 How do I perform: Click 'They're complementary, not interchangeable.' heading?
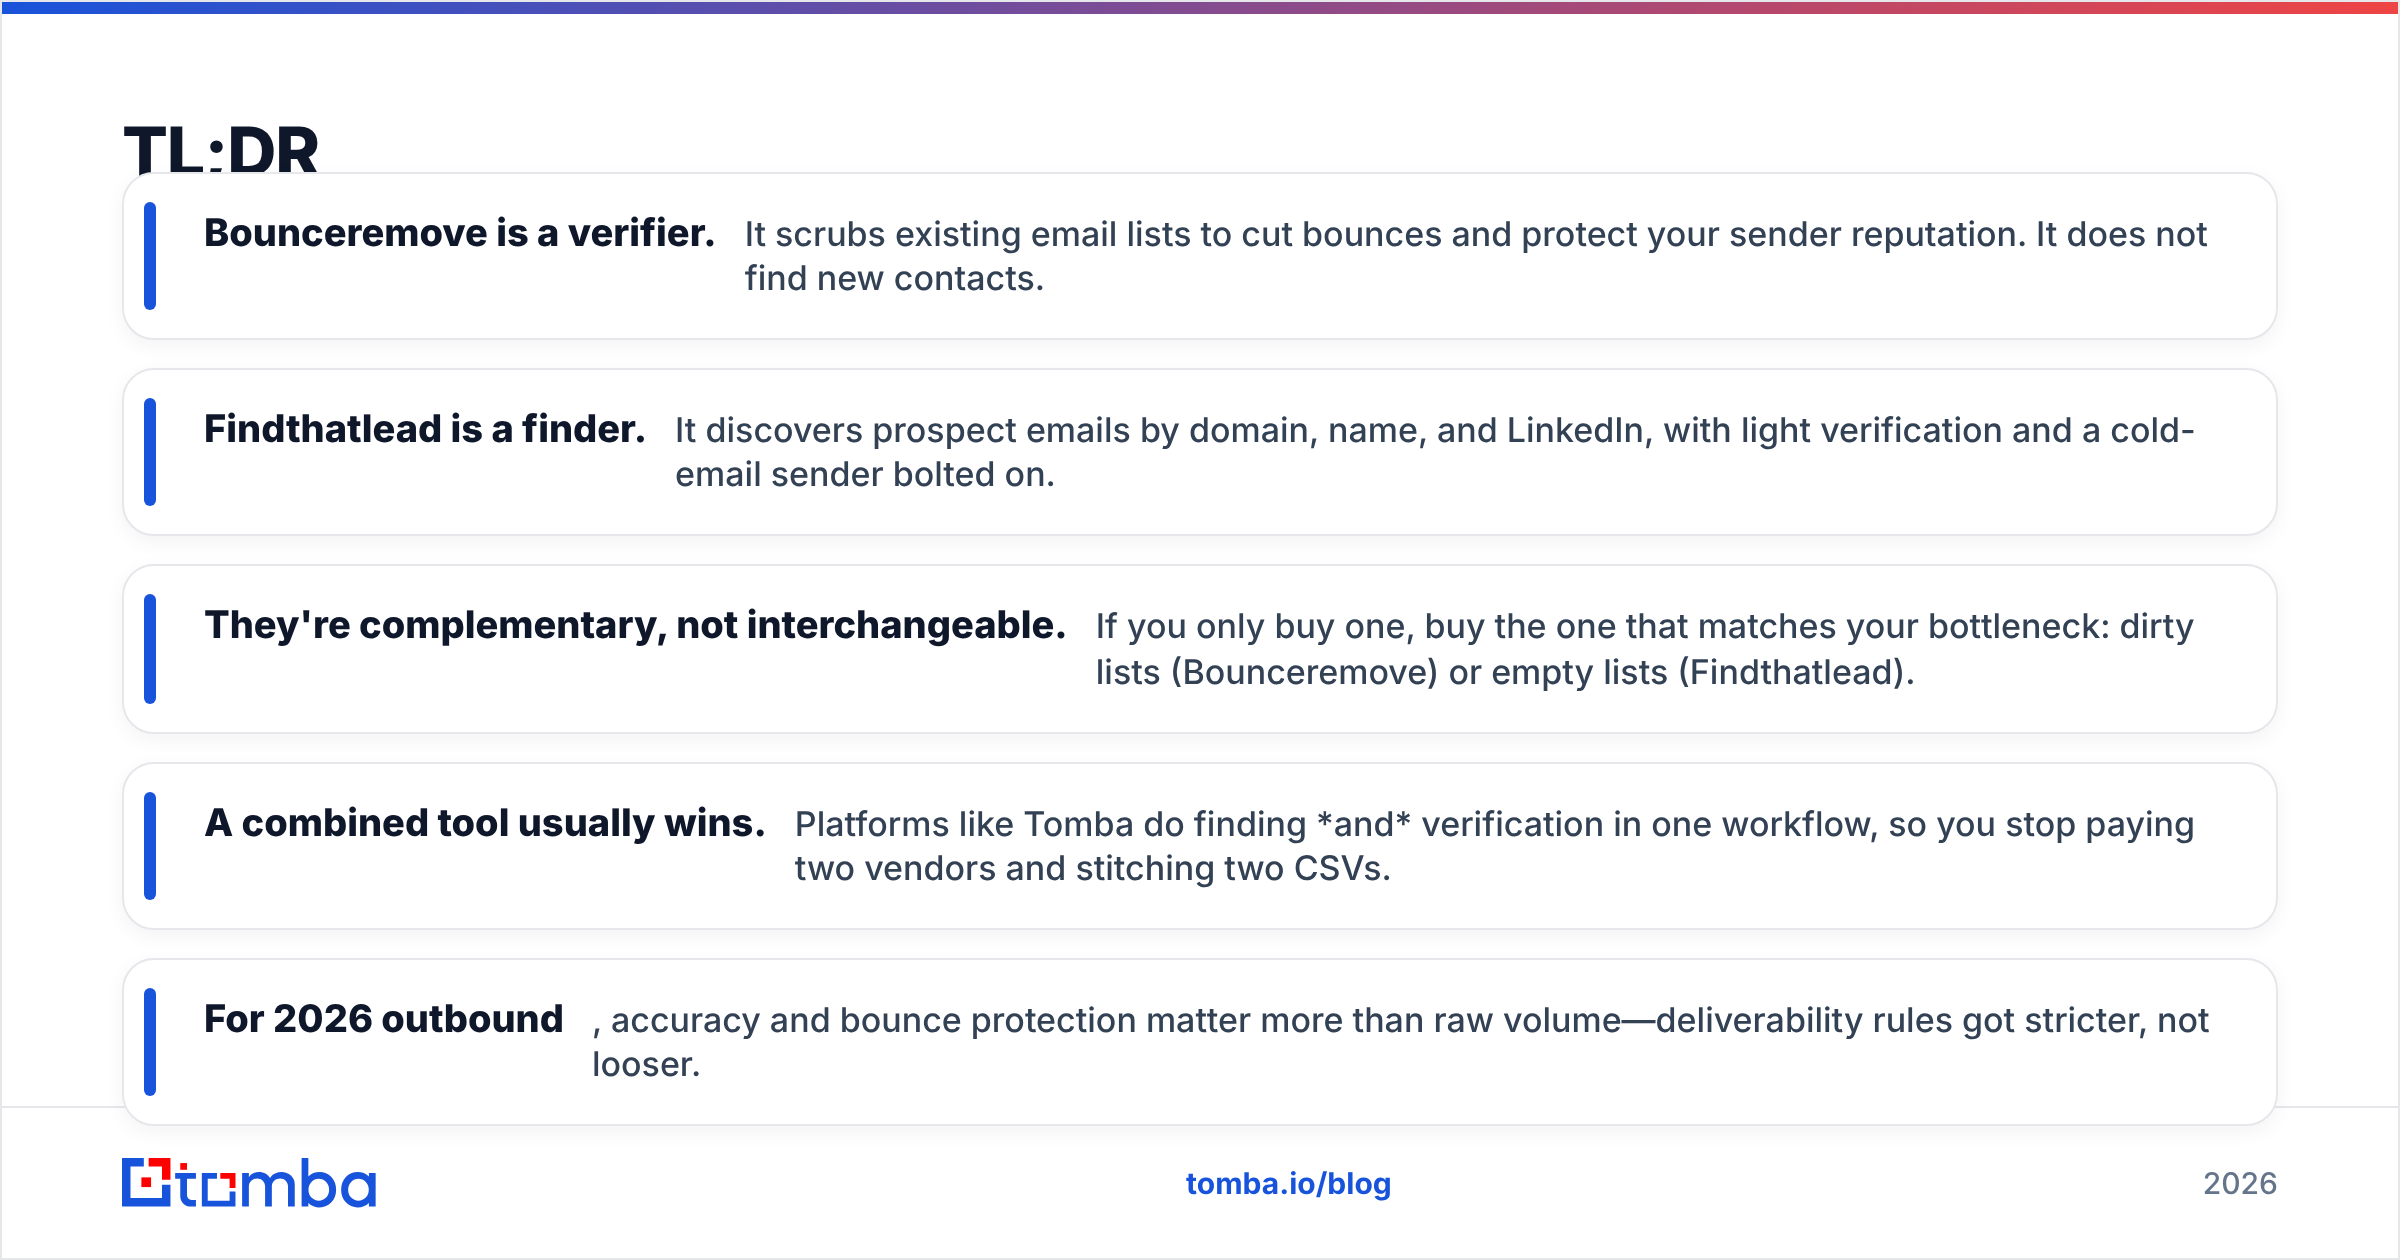coord(635,625)
